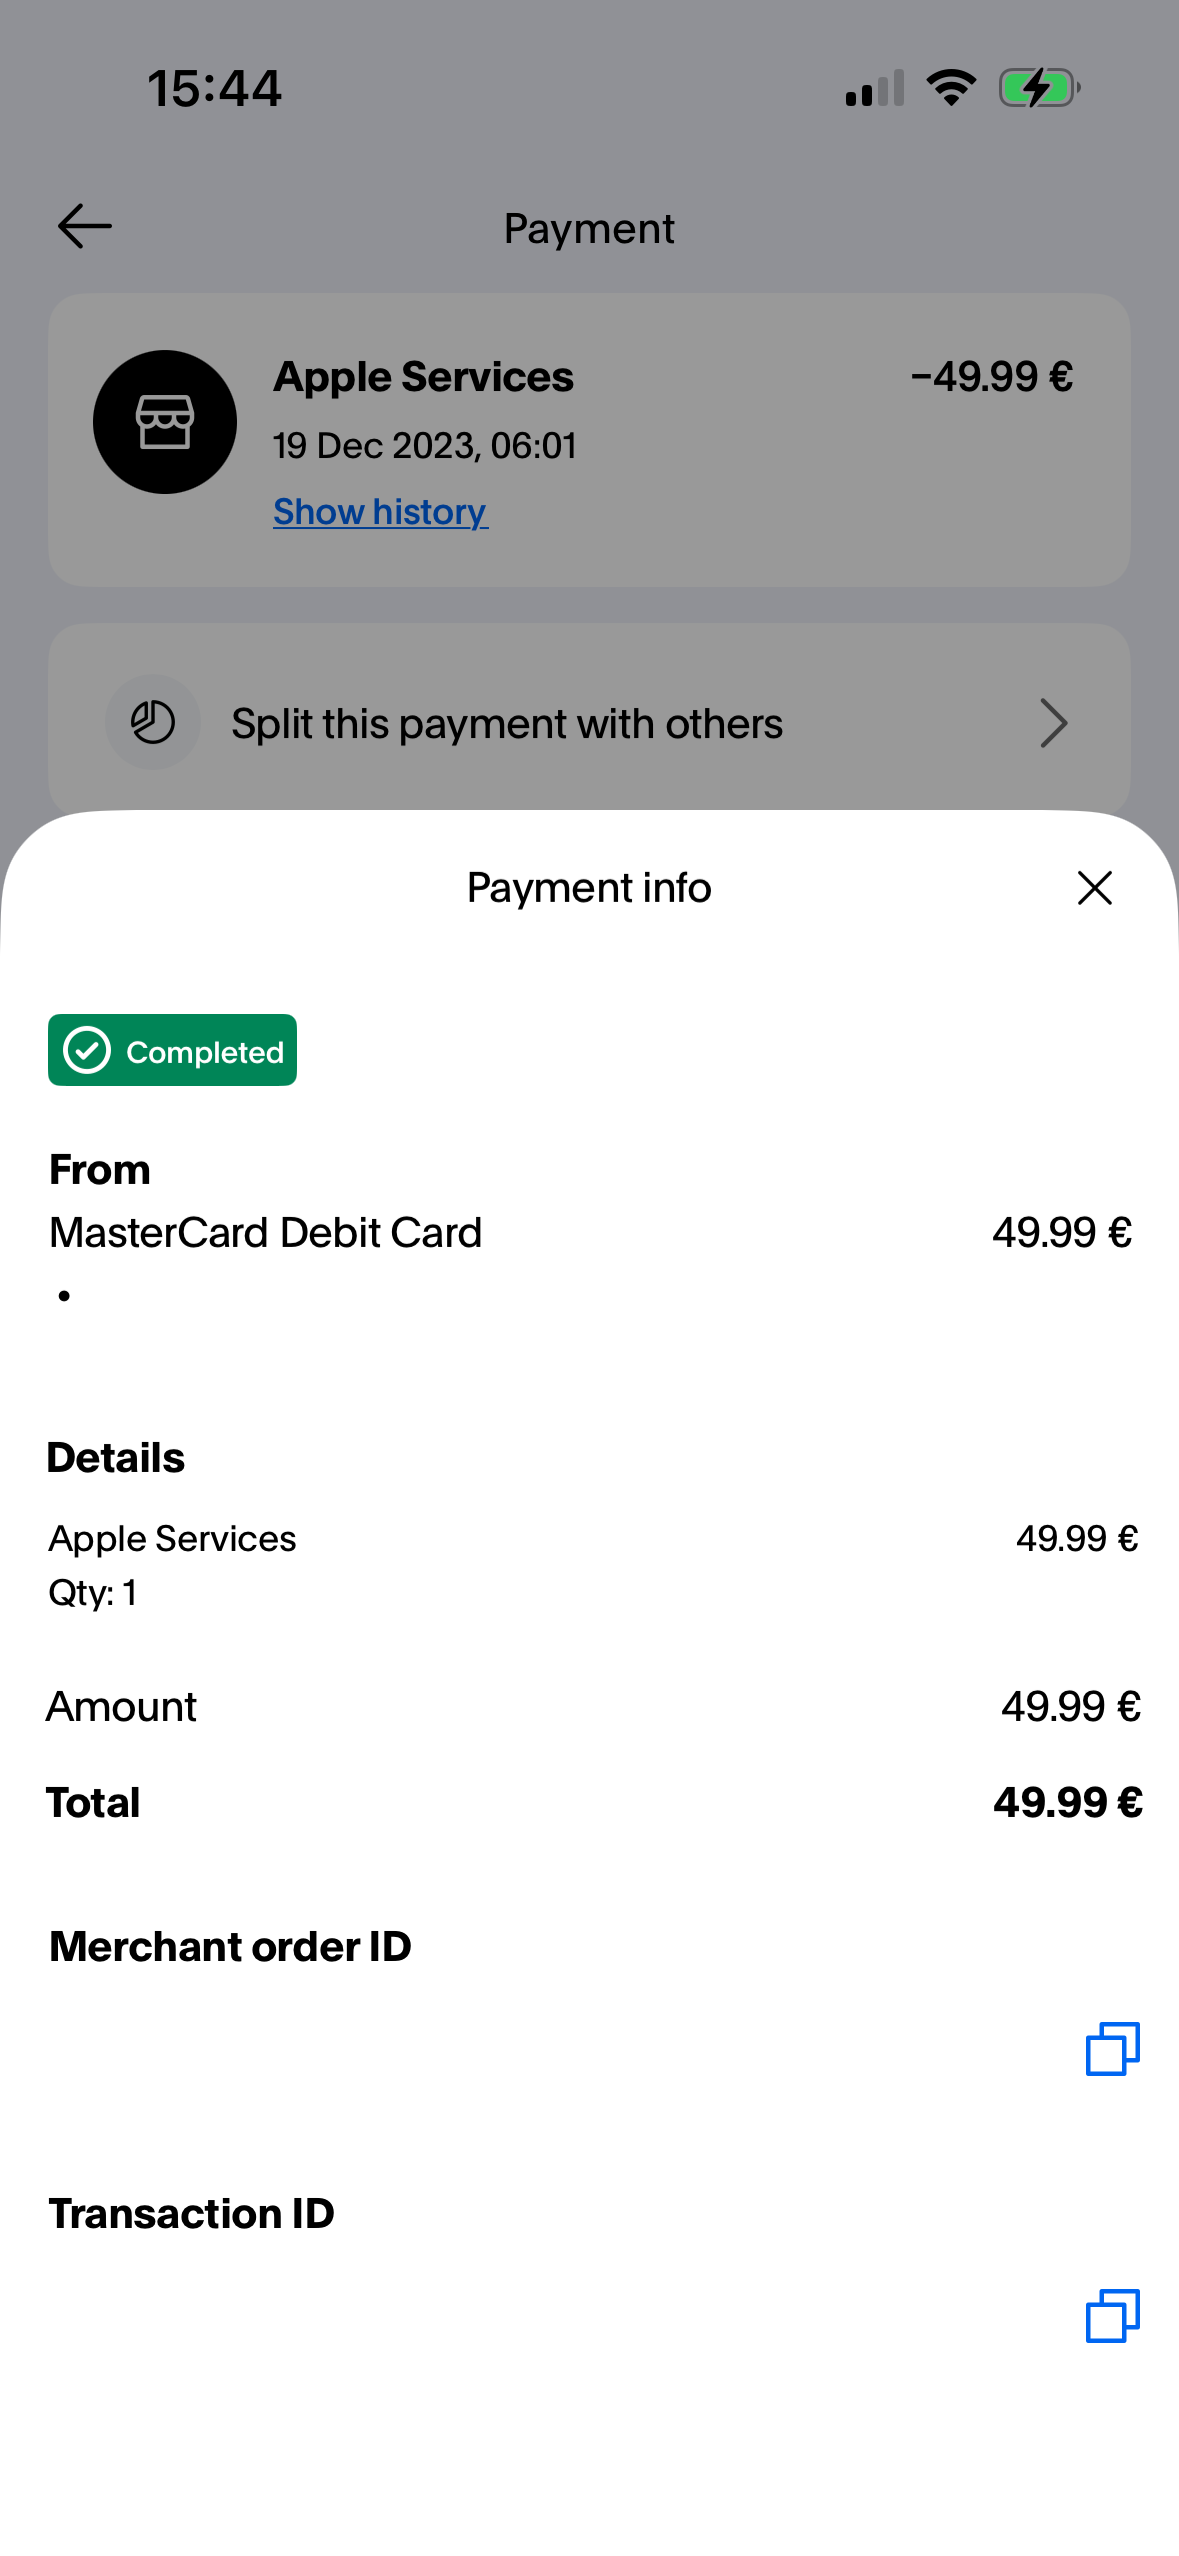Expand split payment using right chevron
Screen dimensions: 1179x2556
[x=1054, y=723]
